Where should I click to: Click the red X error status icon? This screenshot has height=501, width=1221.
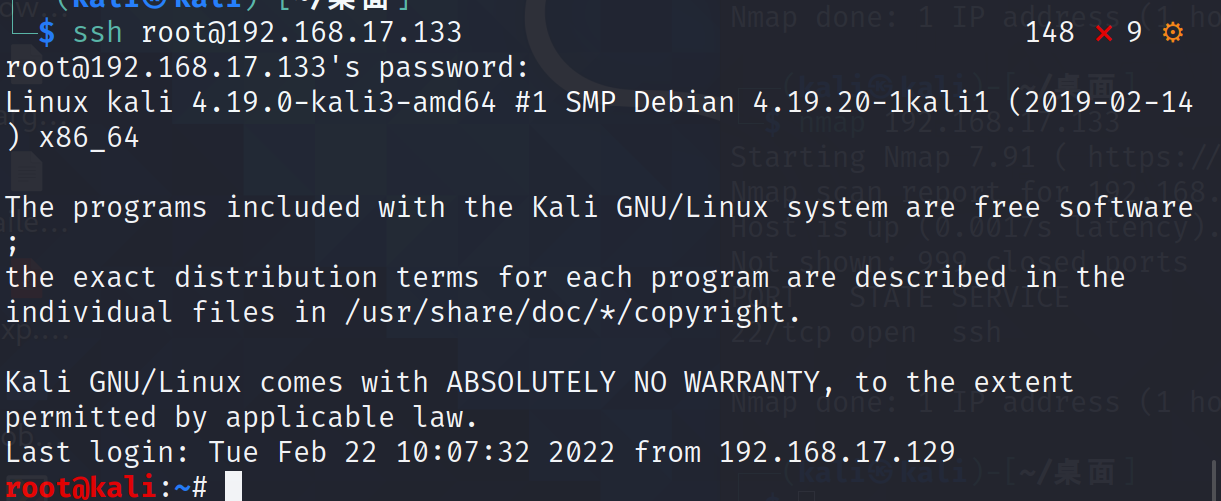(x=1104, y=33)
